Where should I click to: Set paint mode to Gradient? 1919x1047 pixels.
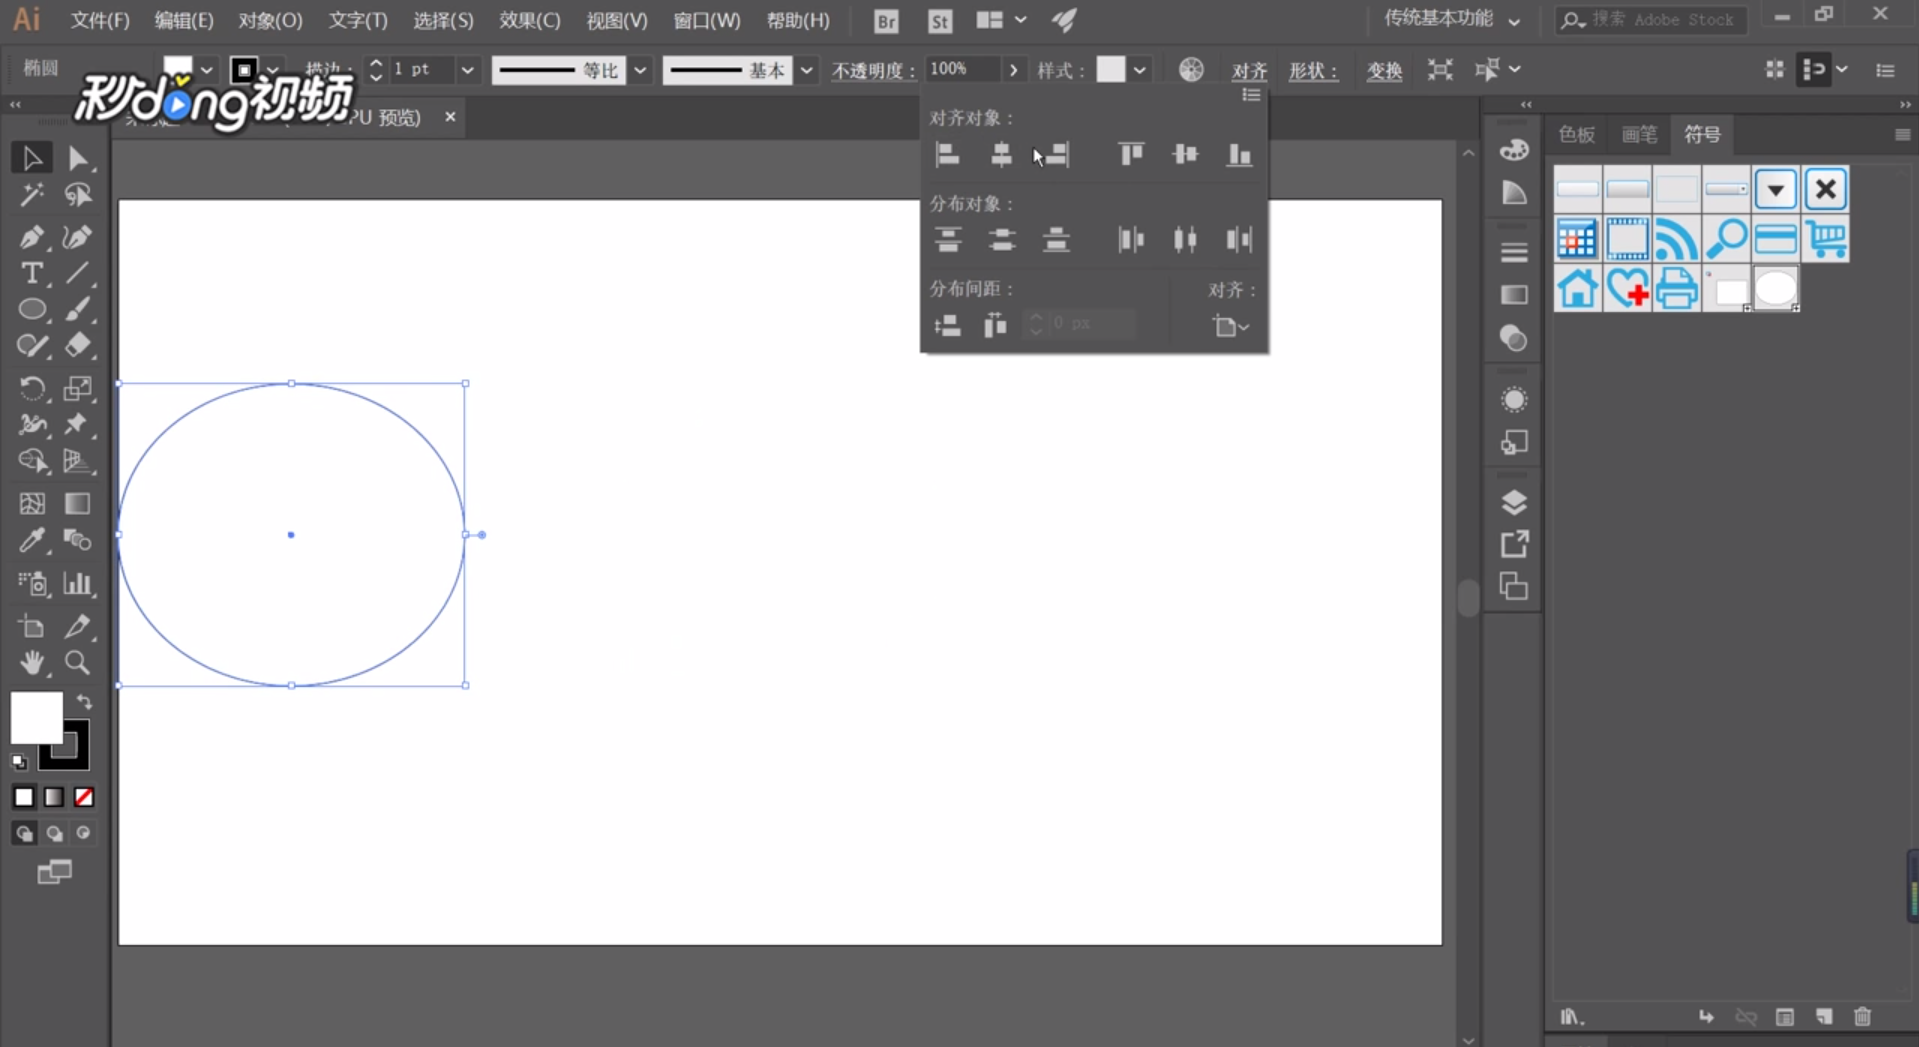click(54, 797)
